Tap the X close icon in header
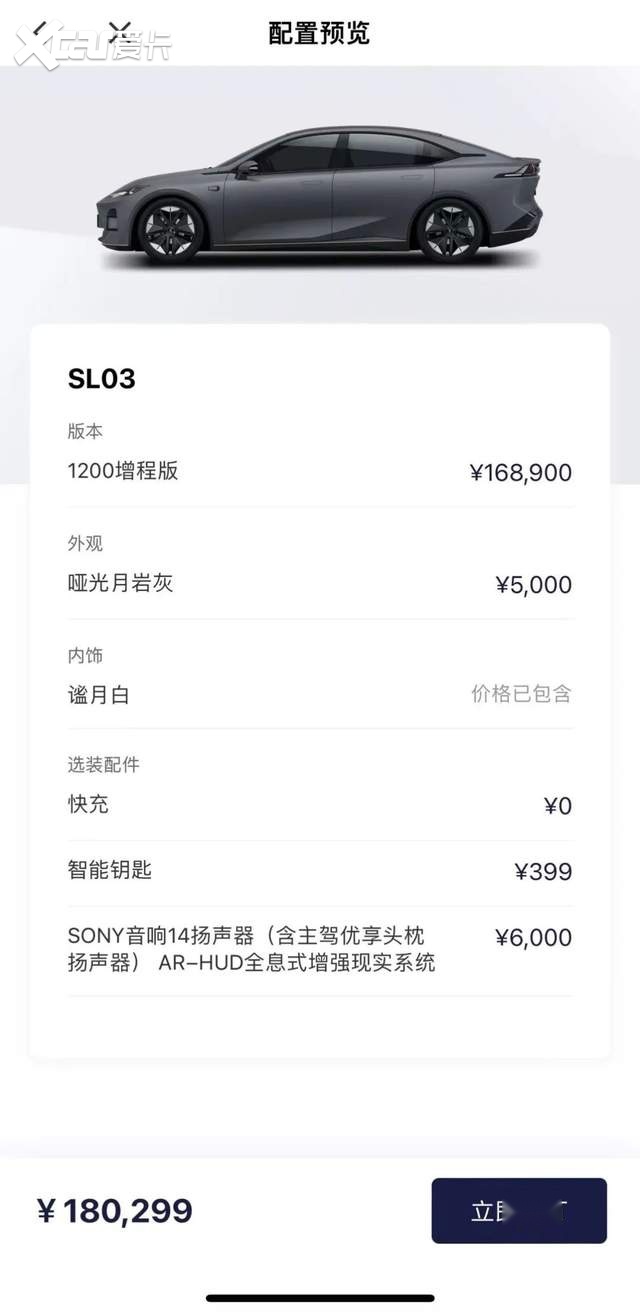 click(119, 32)
